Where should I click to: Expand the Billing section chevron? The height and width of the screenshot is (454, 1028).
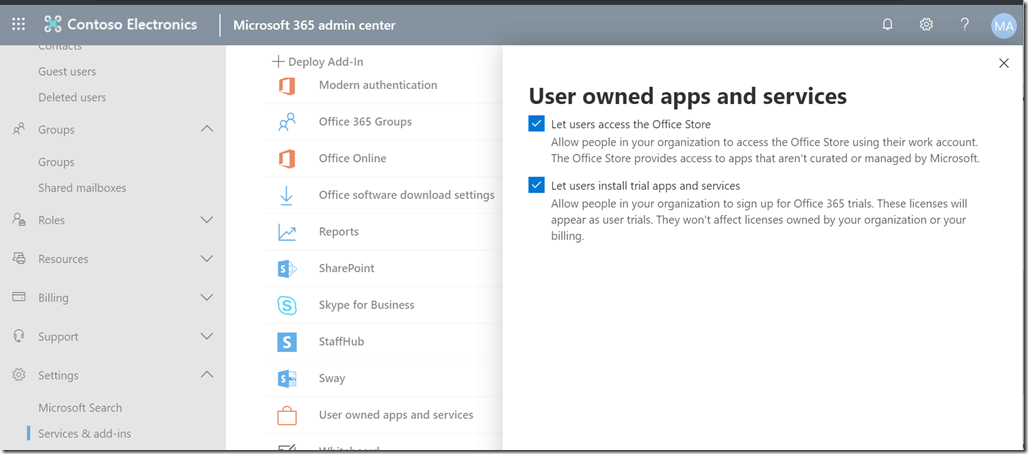point(207,297)
